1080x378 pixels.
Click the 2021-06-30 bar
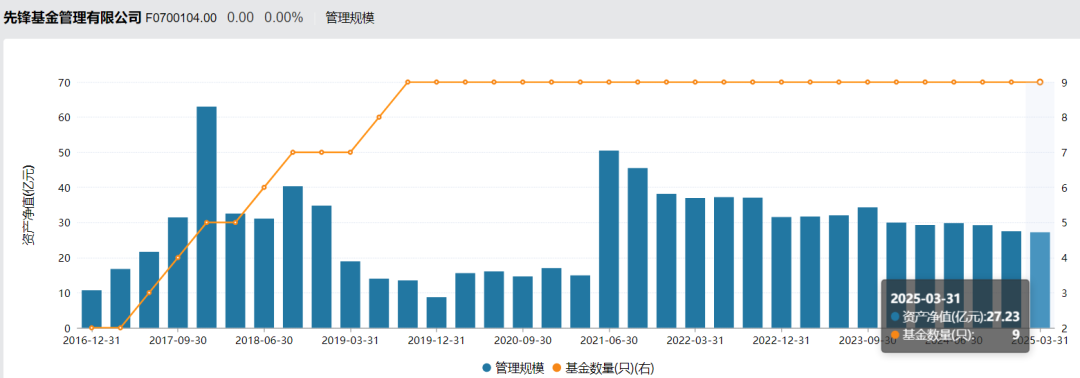pos(609,240)
